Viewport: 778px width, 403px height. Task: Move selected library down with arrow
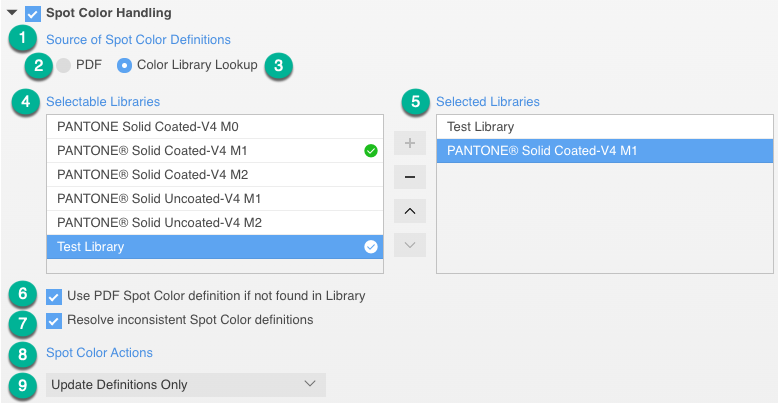point(410,245)
